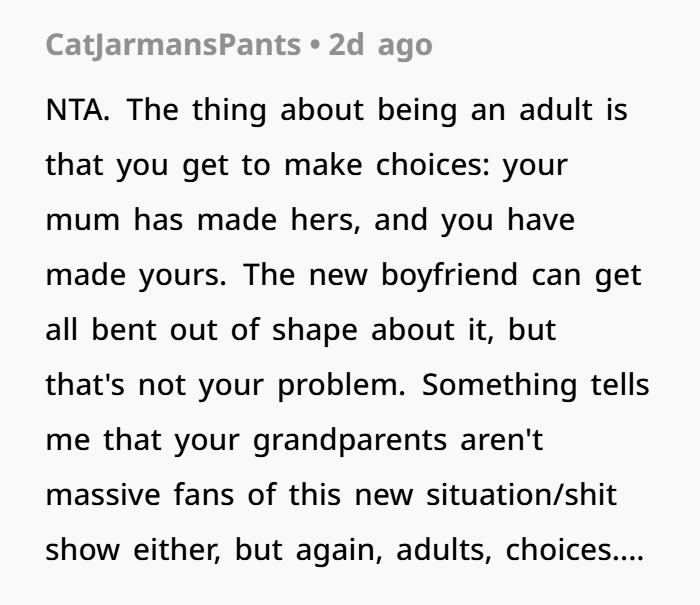Click the word "massive" in the comment
The height and width of the screenshot is (605, 700).
point(103,496)
